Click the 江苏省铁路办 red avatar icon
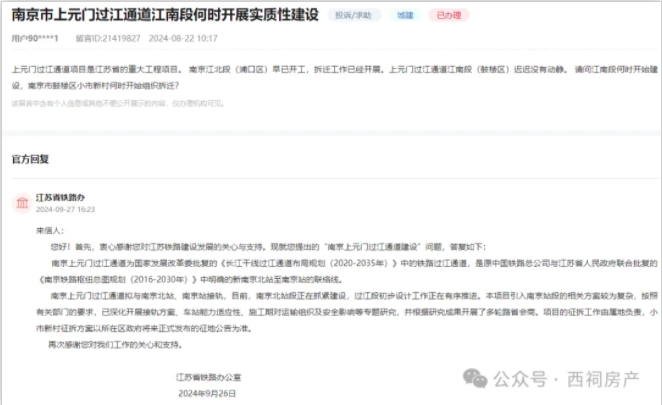The height and width of the screenshot is (405, 662). pos(21,203)
